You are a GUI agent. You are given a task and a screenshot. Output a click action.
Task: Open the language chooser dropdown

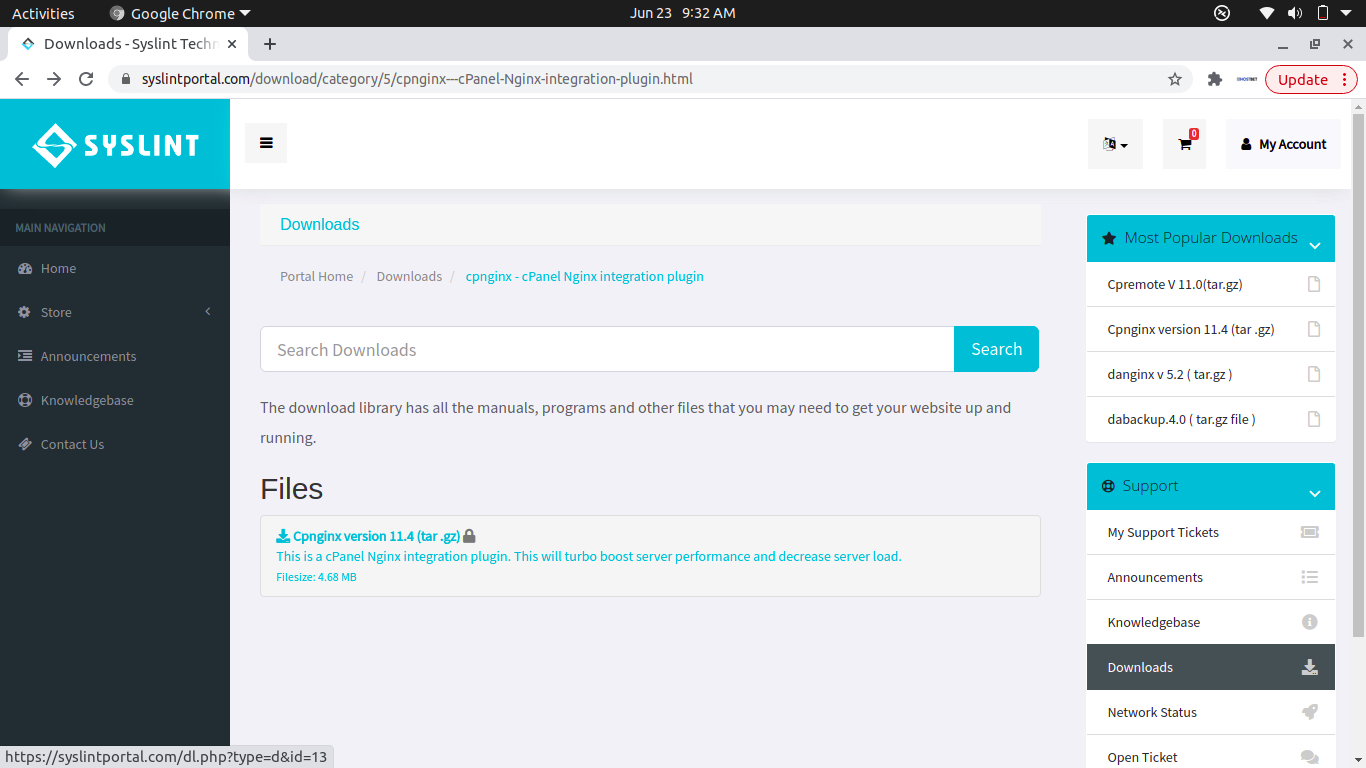[x=1115, y=144]
